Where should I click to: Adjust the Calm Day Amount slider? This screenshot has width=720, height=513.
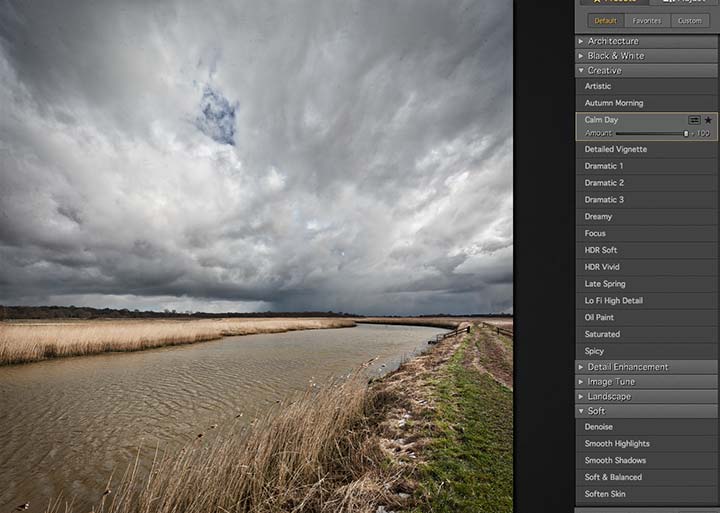pyautogui.click(x=652, y=134)
